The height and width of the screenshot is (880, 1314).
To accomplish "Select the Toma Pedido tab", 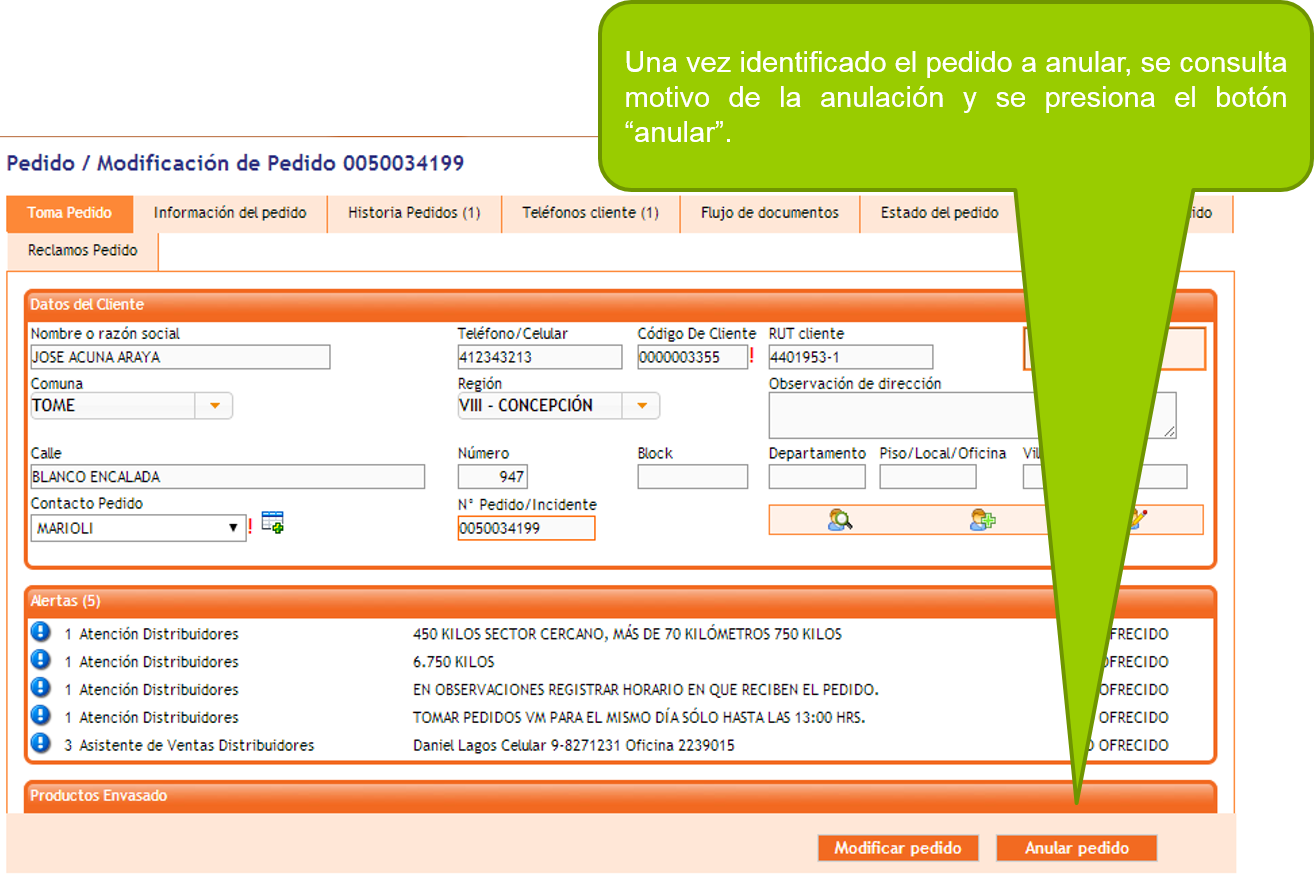I will [x=69, y=213].
